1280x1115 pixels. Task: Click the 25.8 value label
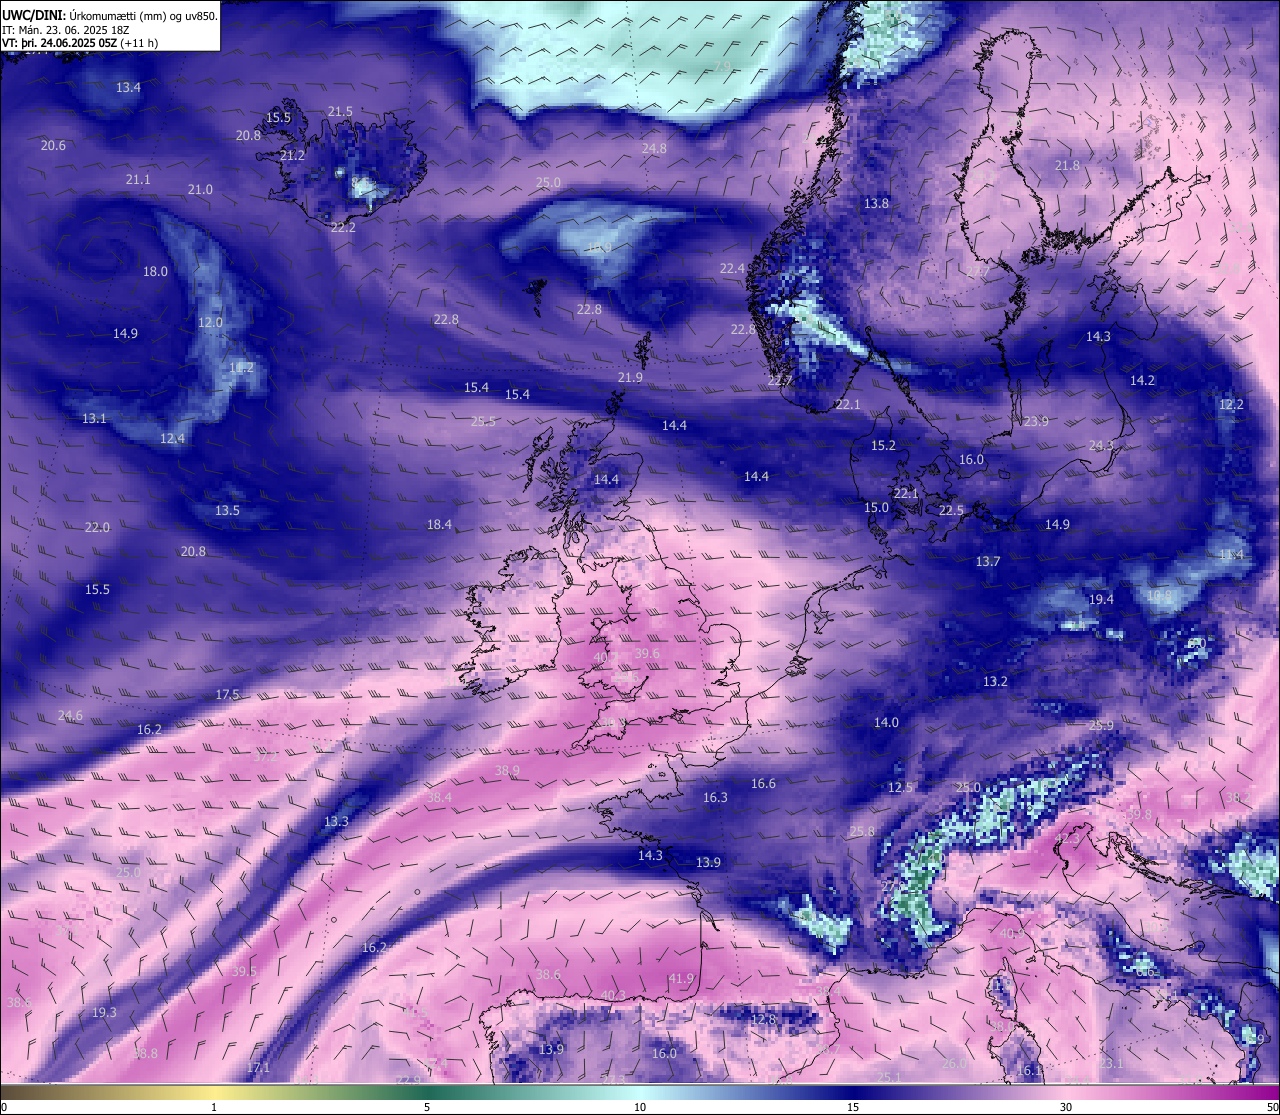(862, 832)
